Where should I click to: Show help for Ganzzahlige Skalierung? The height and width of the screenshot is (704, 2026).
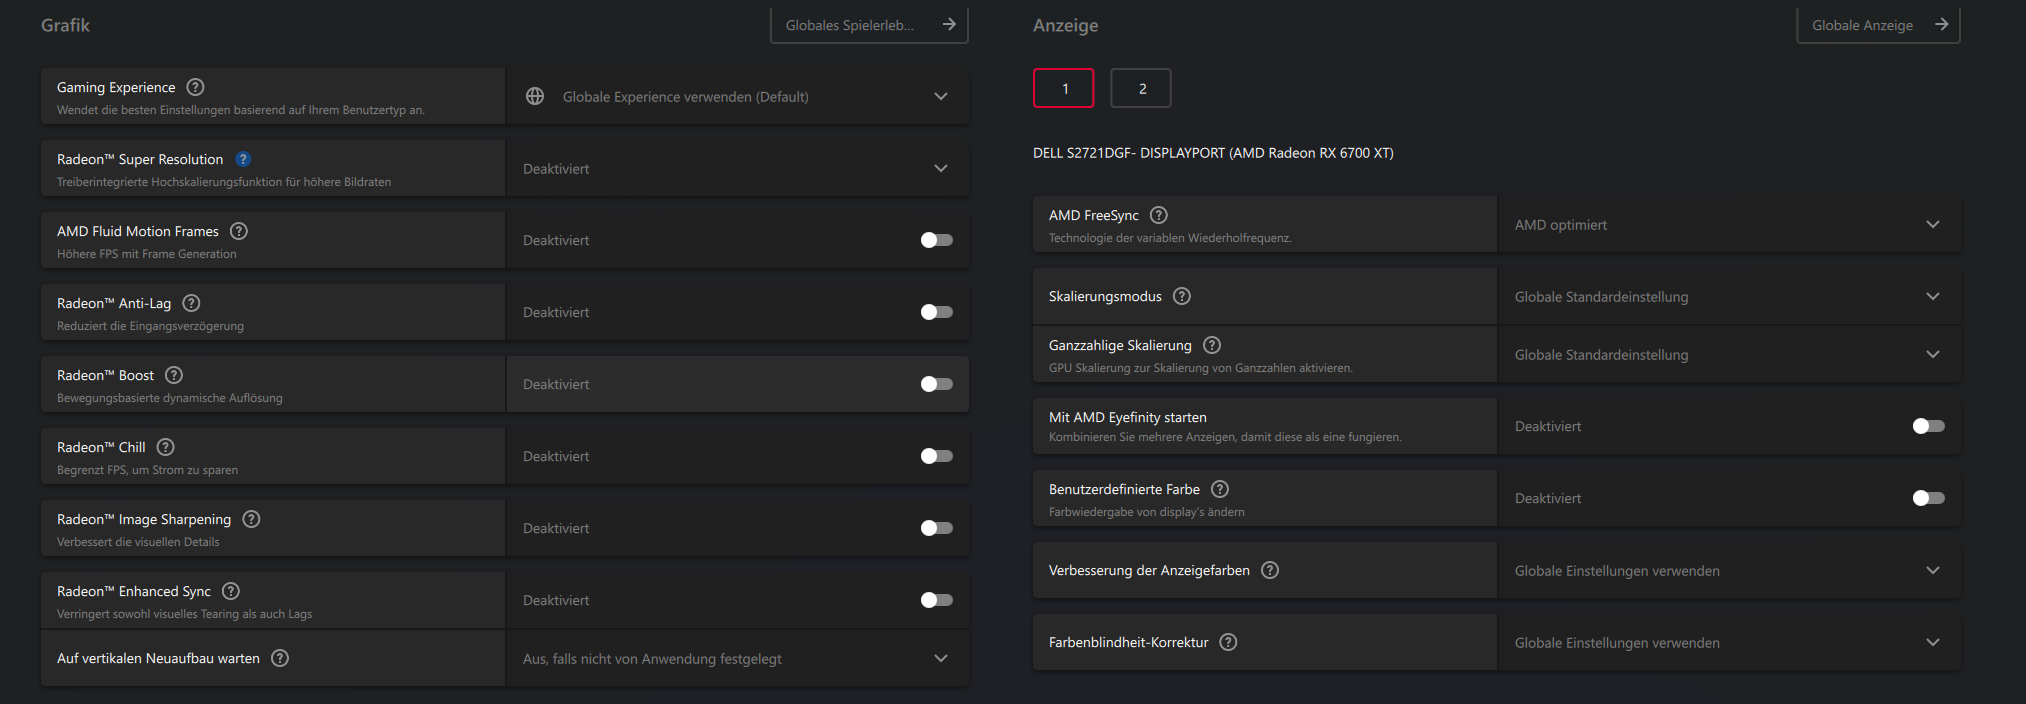point(1212,345)
